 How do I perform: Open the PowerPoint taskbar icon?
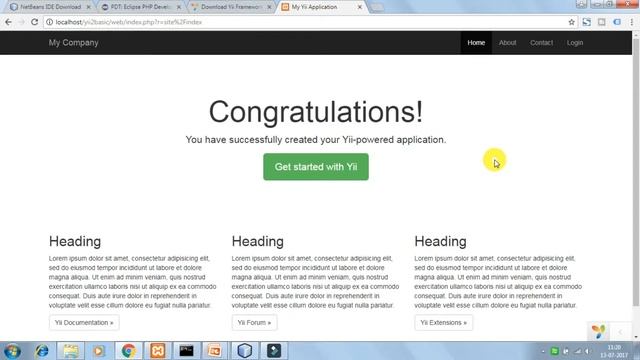click(215, 351)
